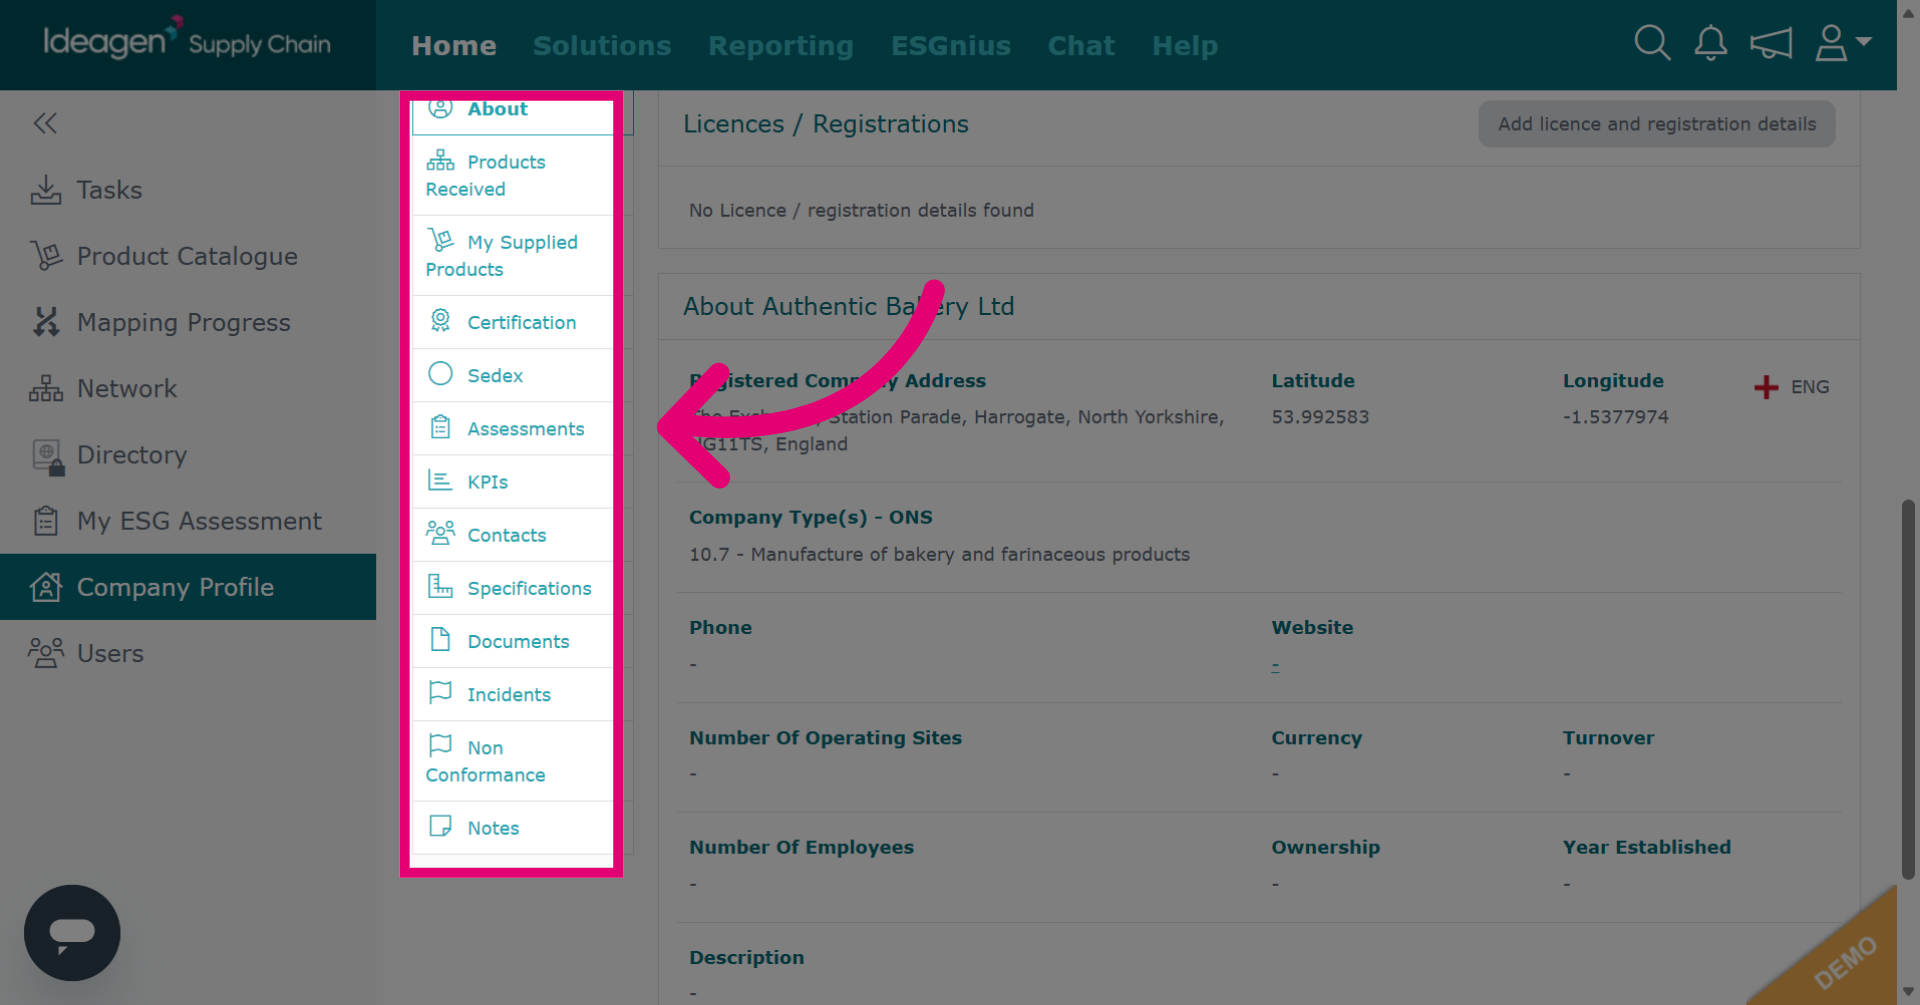This screenshot has height=1005, width=1920.
Task: Collapse the left sidebar with double-chevron
Action: 45,123
